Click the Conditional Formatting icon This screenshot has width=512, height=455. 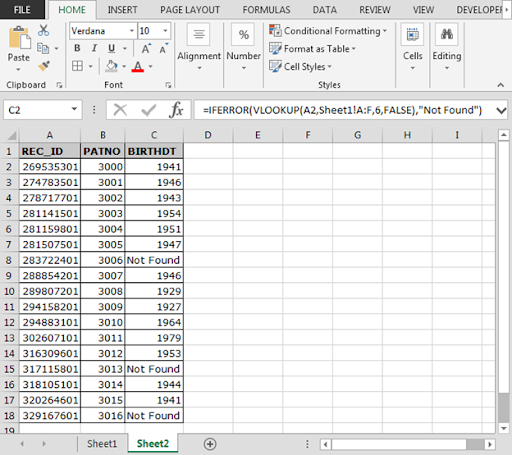(x=275, y=31)
